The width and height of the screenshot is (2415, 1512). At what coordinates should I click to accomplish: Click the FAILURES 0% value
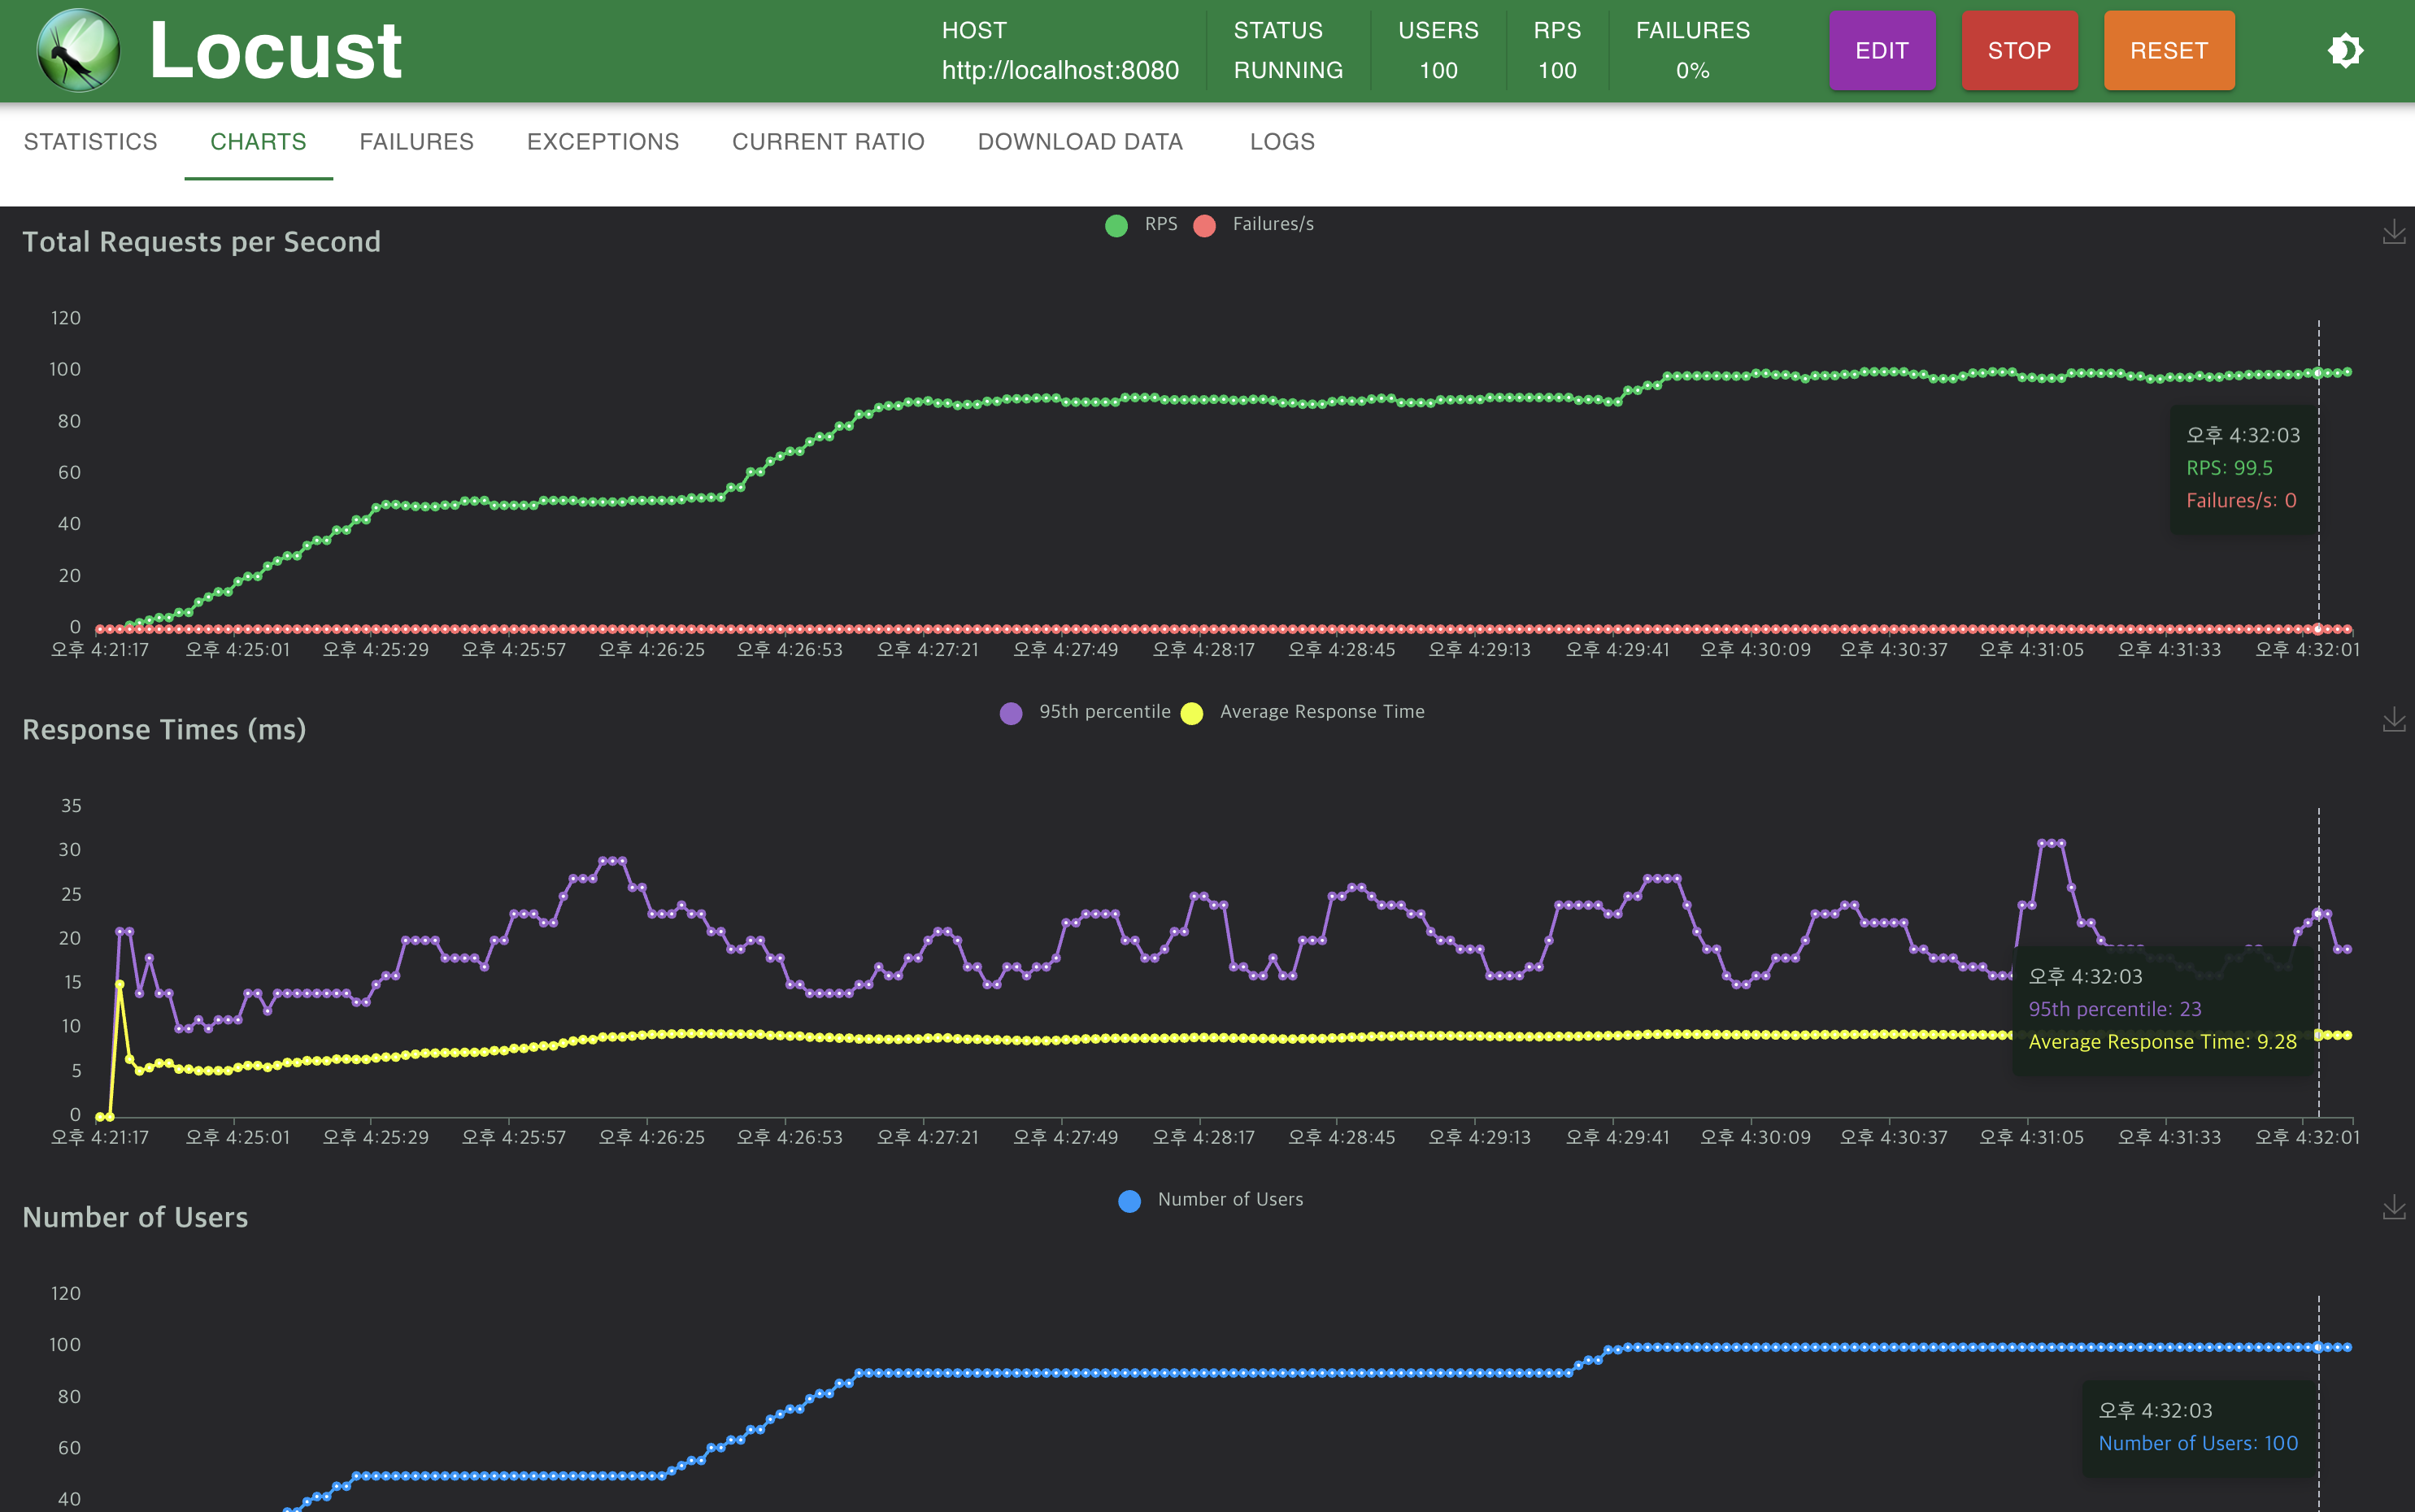pyautogui.click(x=1693, y=70)
